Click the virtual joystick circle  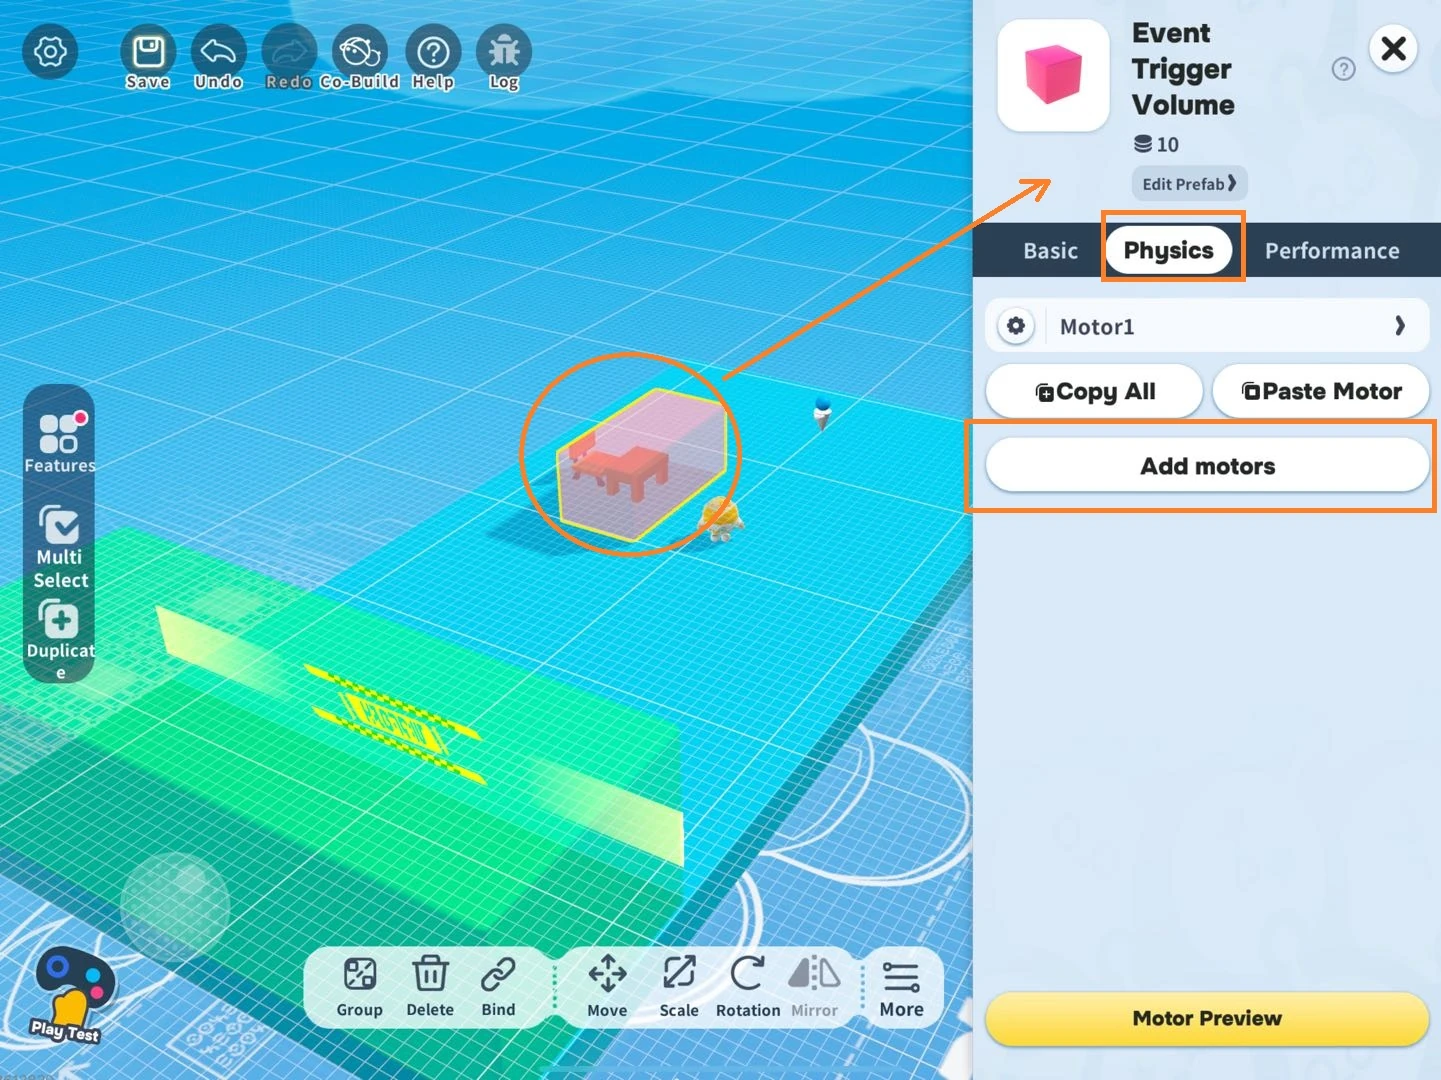[x=175, y=907]
